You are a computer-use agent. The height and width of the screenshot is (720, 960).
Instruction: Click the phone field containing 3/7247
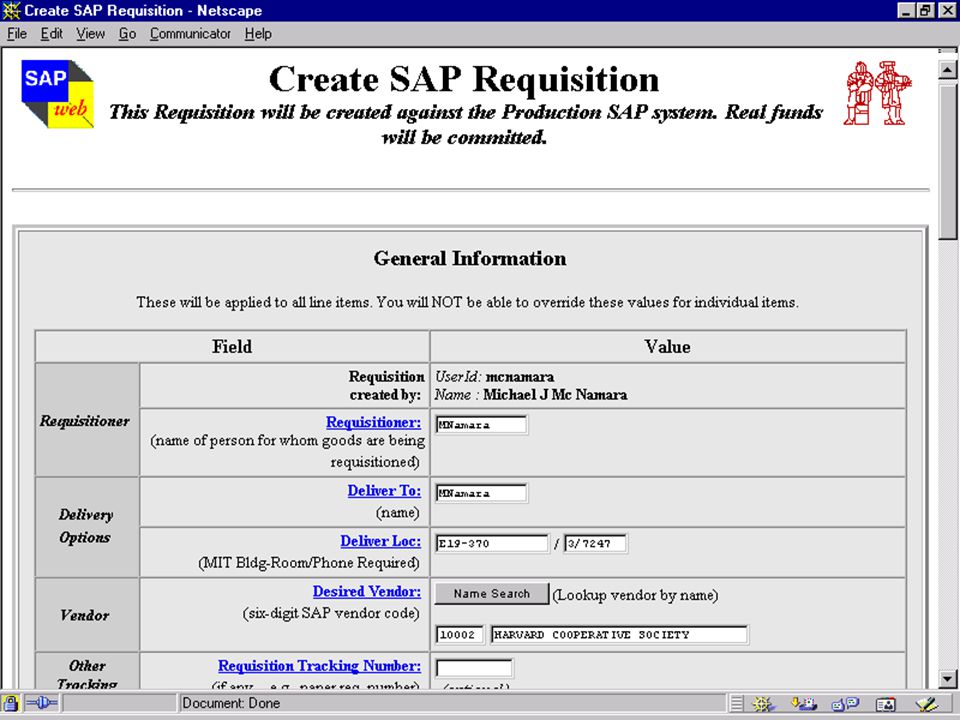coord(596,544)
